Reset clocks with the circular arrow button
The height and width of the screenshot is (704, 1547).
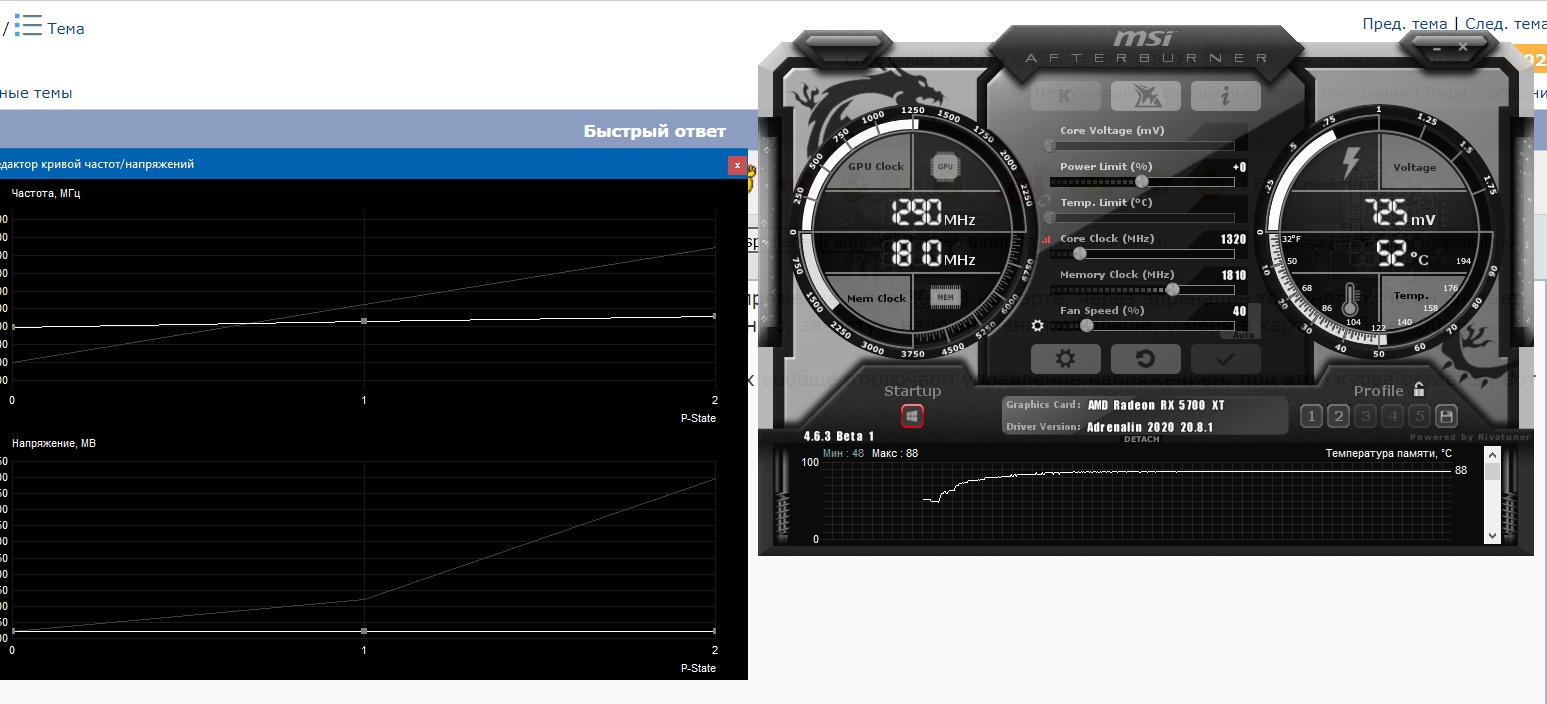coord(1145,359)
